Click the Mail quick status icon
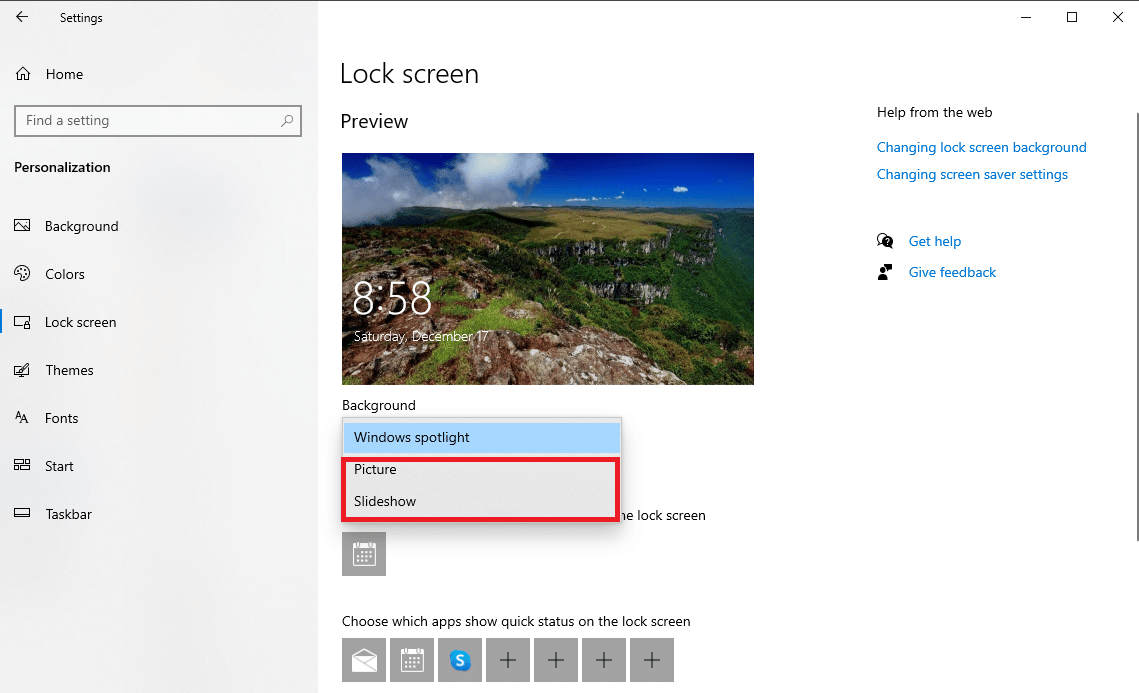This screenshot has width=1139, height=693. pyautogui.click(x=364, y=660)
